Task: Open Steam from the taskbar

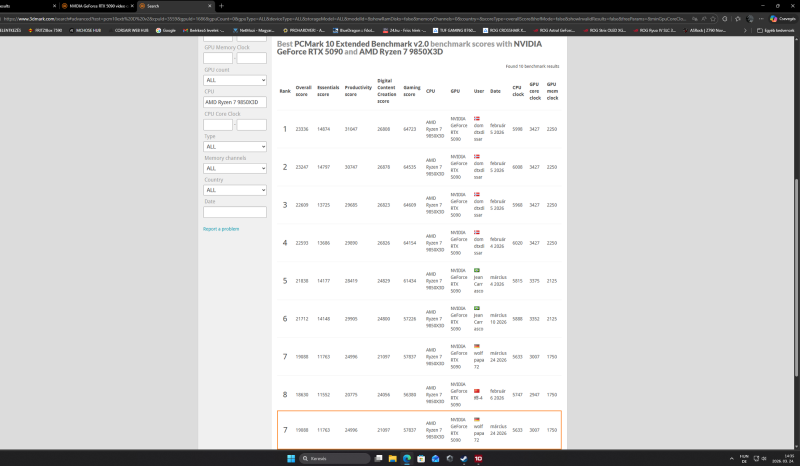Action: coord(464,458)
